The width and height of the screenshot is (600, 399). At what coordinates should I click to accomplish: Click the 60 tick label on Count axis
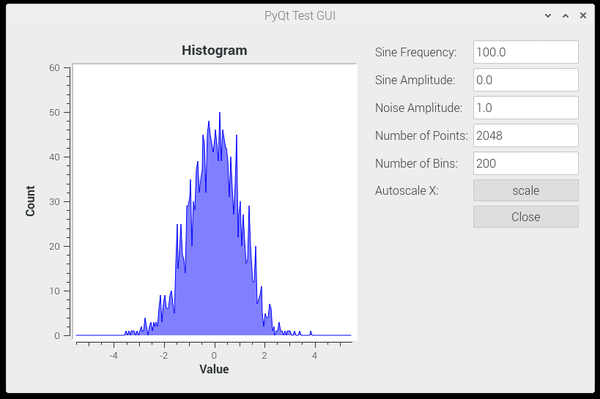click(x=55, y=68)
